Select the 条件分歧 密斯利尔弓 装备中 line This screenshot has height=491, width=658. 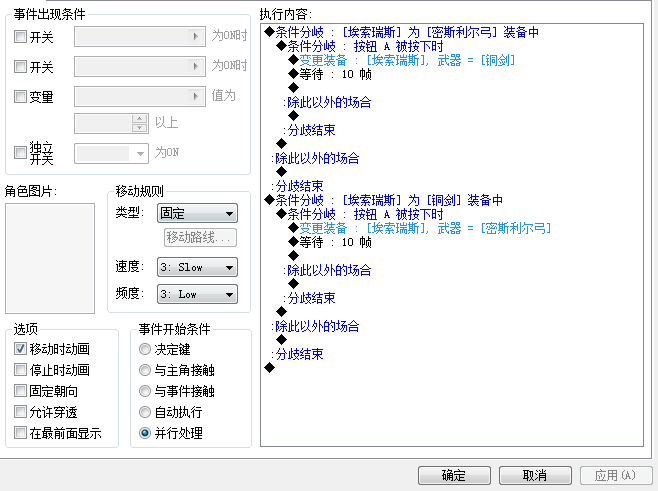pyautogui.click(x=402, y=32)
